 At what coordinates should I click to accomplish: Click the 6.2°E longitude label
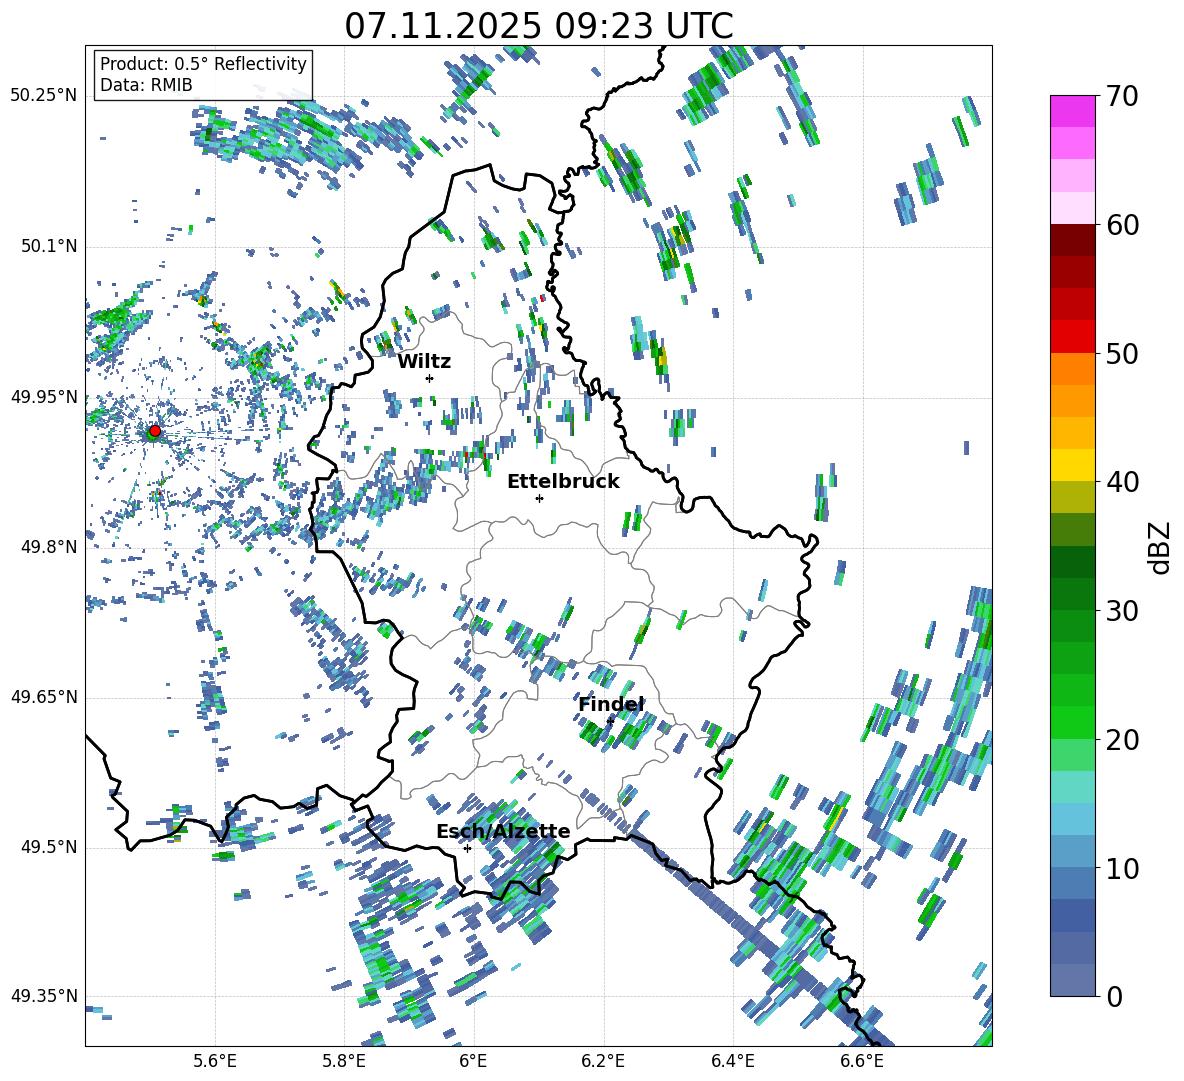[x=603, y=1061]
